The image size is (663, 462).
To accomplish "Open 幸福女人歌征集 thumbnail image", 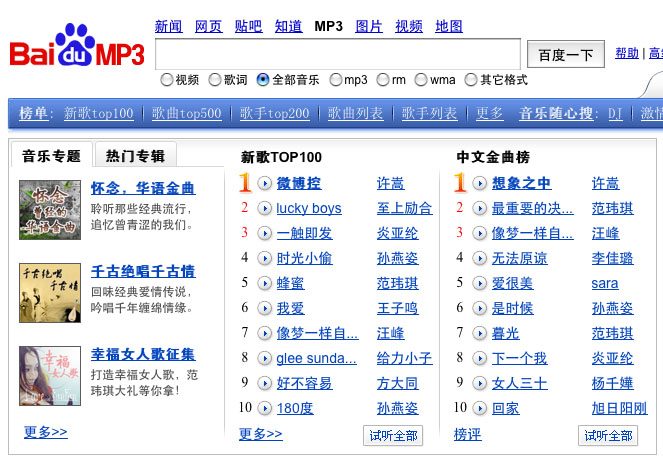I will [x=50, y=376].
